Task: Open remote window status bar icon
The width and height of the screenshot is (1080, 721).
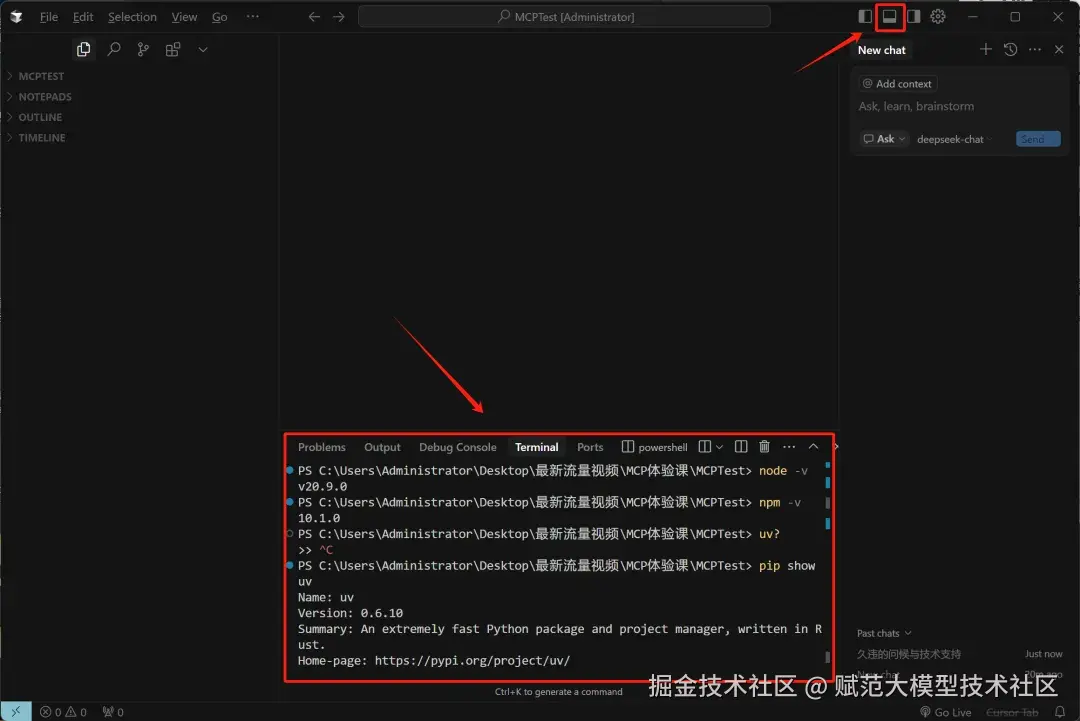Action: (x=16, y=711)
